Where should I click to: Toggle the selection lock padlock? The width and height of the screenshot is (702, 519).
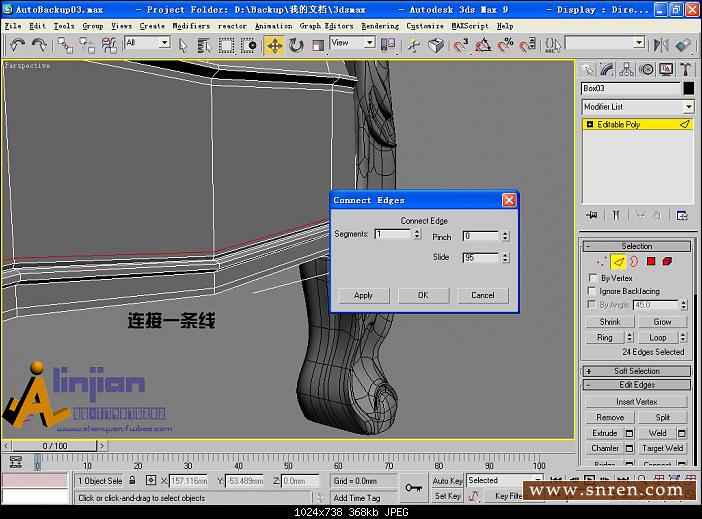point(132,480)
